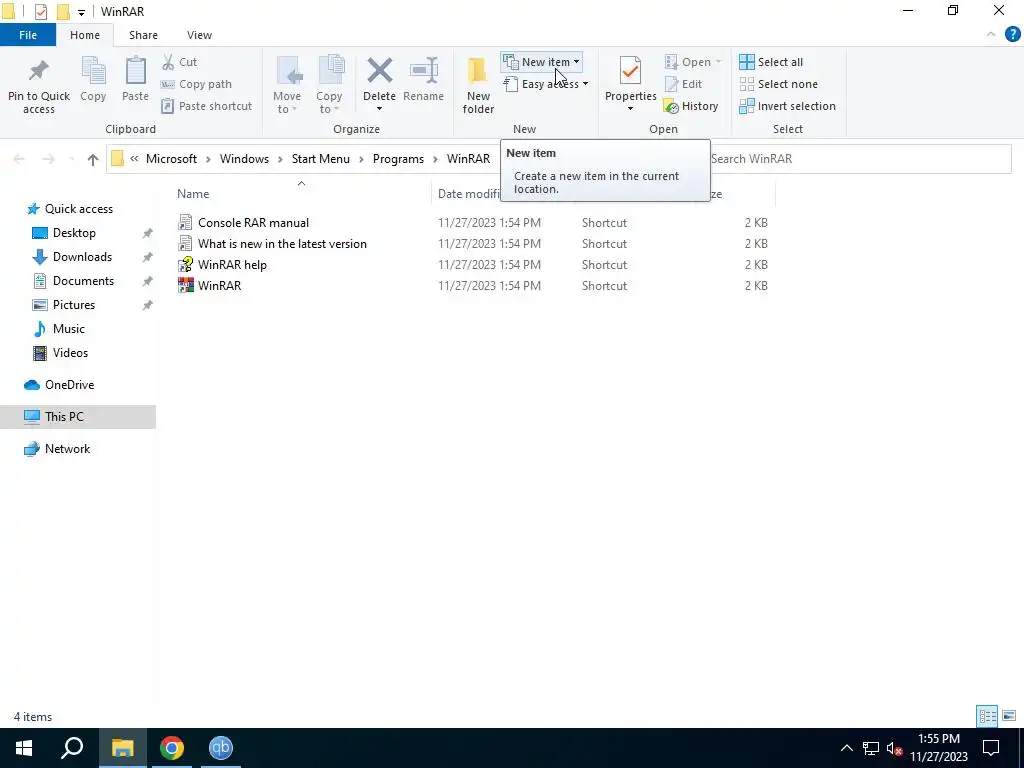The image size is (1024, 768).
Task: Open Pictures in Quick access
Action: [74, 305]
